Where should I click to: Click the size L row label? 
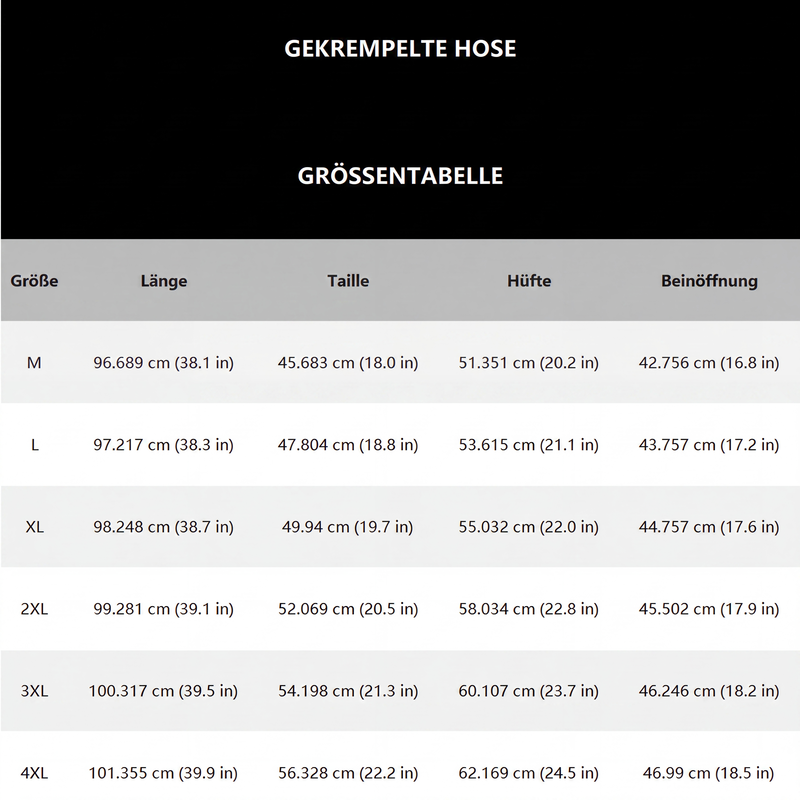[34, 445]
